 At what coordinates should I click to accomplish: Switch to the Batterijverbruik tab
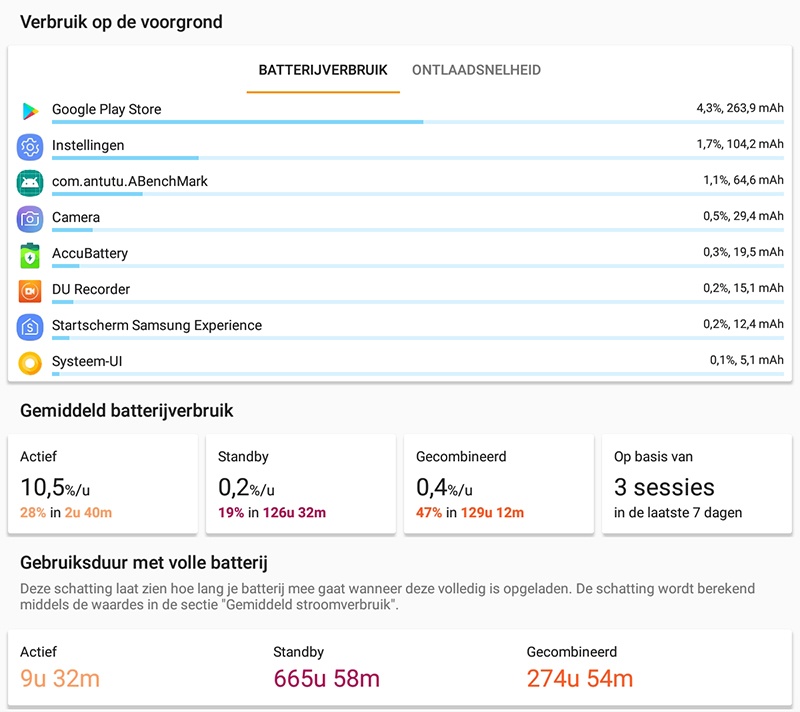[x=323, y=71]
